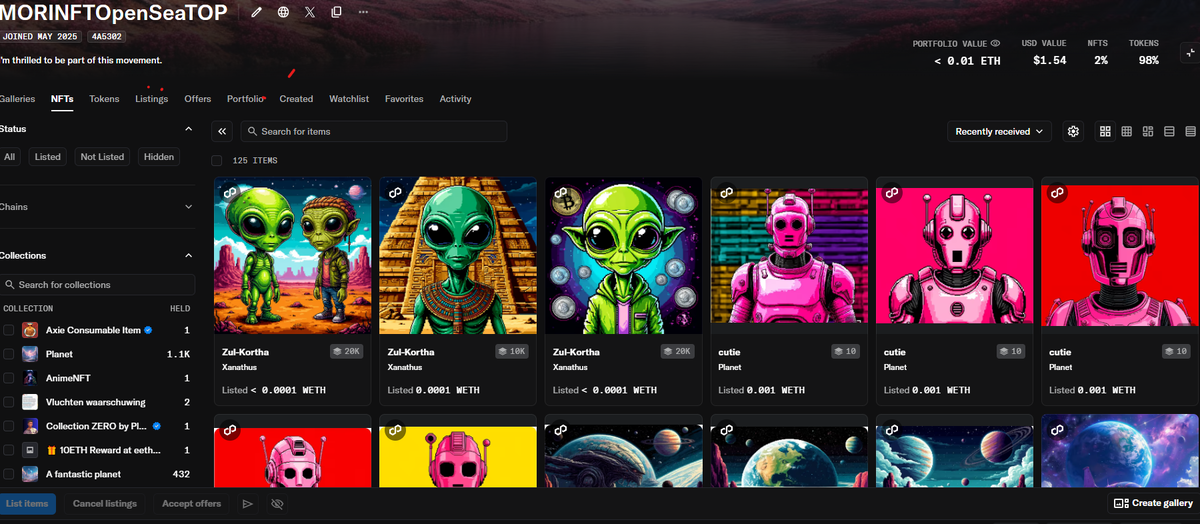The height and width of the screenshot is (524, 1200).
Task: Filter status by All
Action: pos(9,157)
